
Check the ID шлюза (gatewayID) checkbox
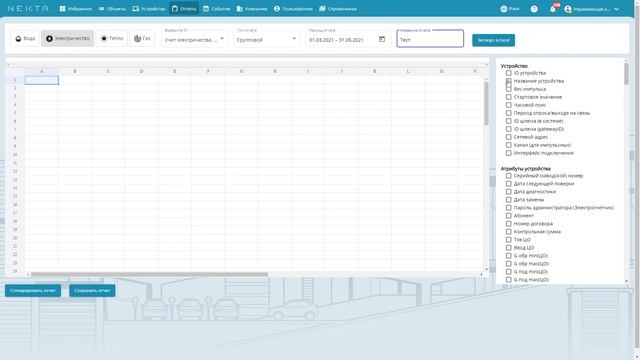509,129
